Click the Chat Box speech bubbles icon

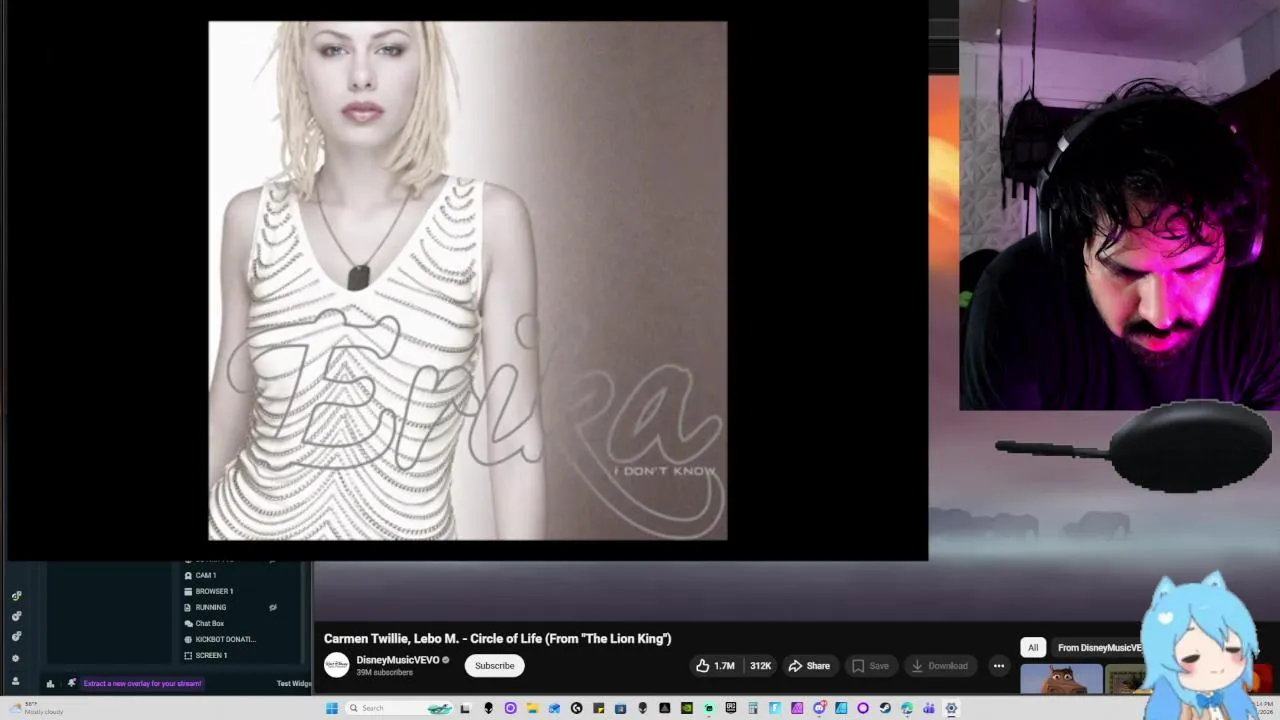coord(188,623)
